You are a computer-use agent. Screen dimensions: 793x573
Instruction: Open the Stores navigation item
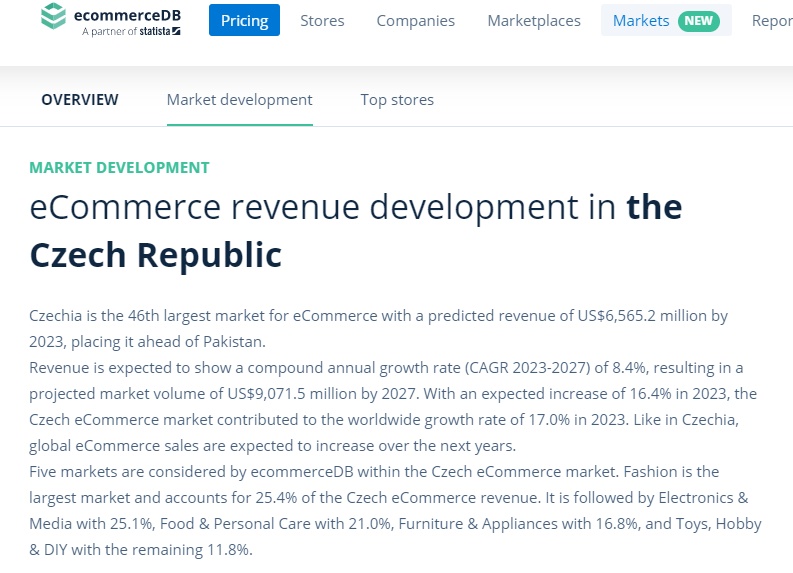pos(322,20)
